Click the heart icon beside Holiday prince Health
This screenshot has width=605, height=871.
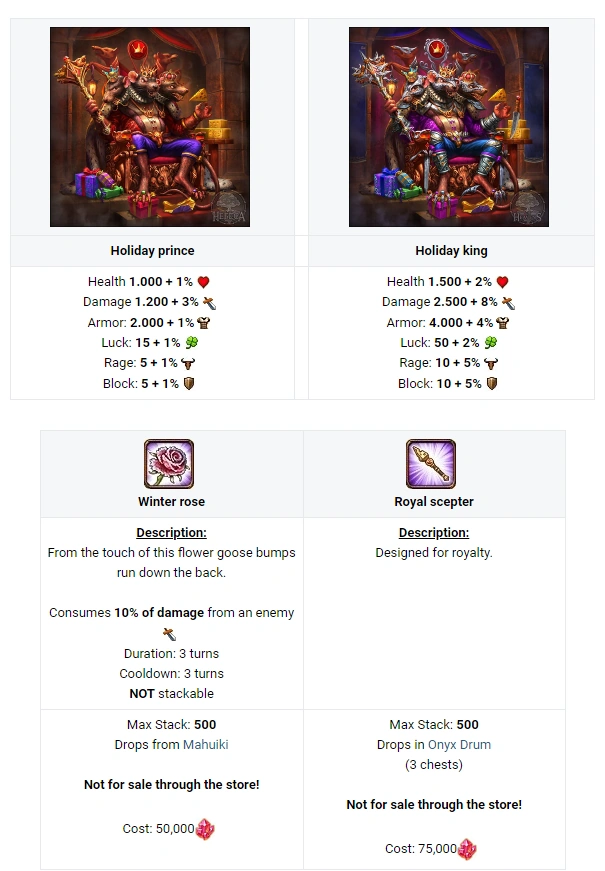(203, 282)
